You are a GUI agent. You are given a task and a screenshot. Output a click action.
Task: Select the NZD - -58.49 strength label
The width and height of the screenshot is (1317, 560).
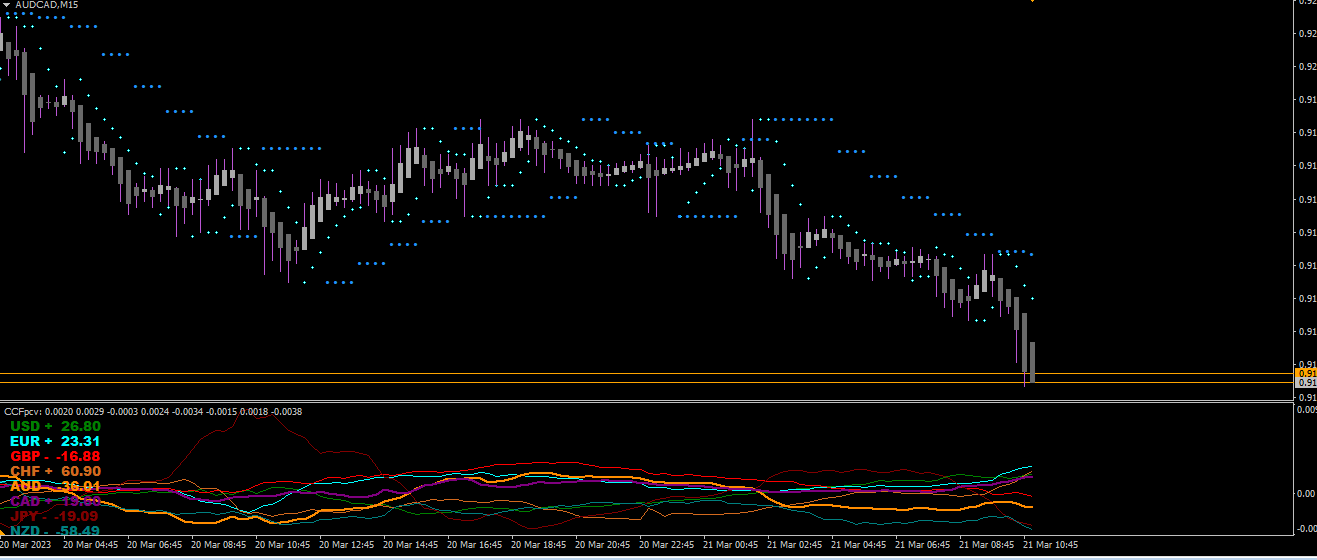pos(55,531)
